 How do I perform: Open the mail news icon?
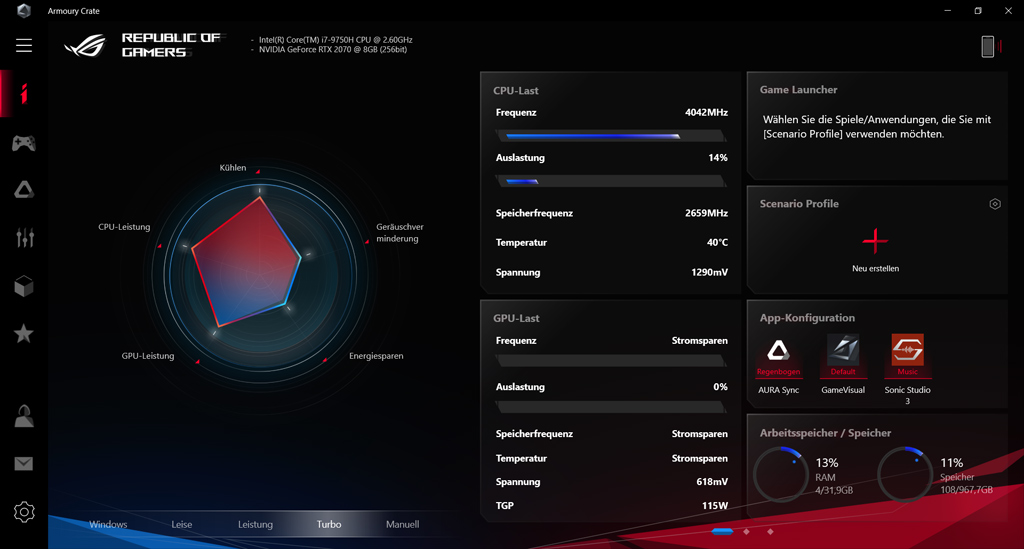24,464
